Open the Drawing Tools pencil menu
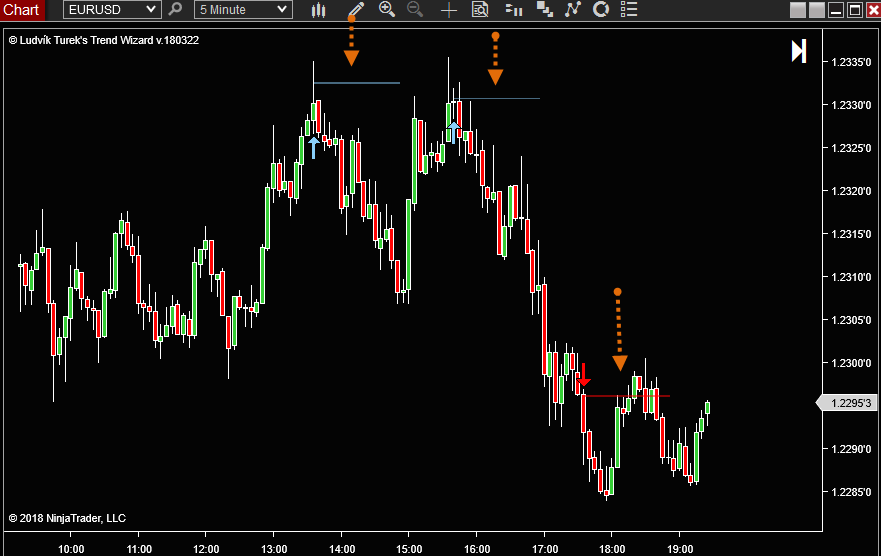The height and width of the screenshot is (556, 881). 356,10
